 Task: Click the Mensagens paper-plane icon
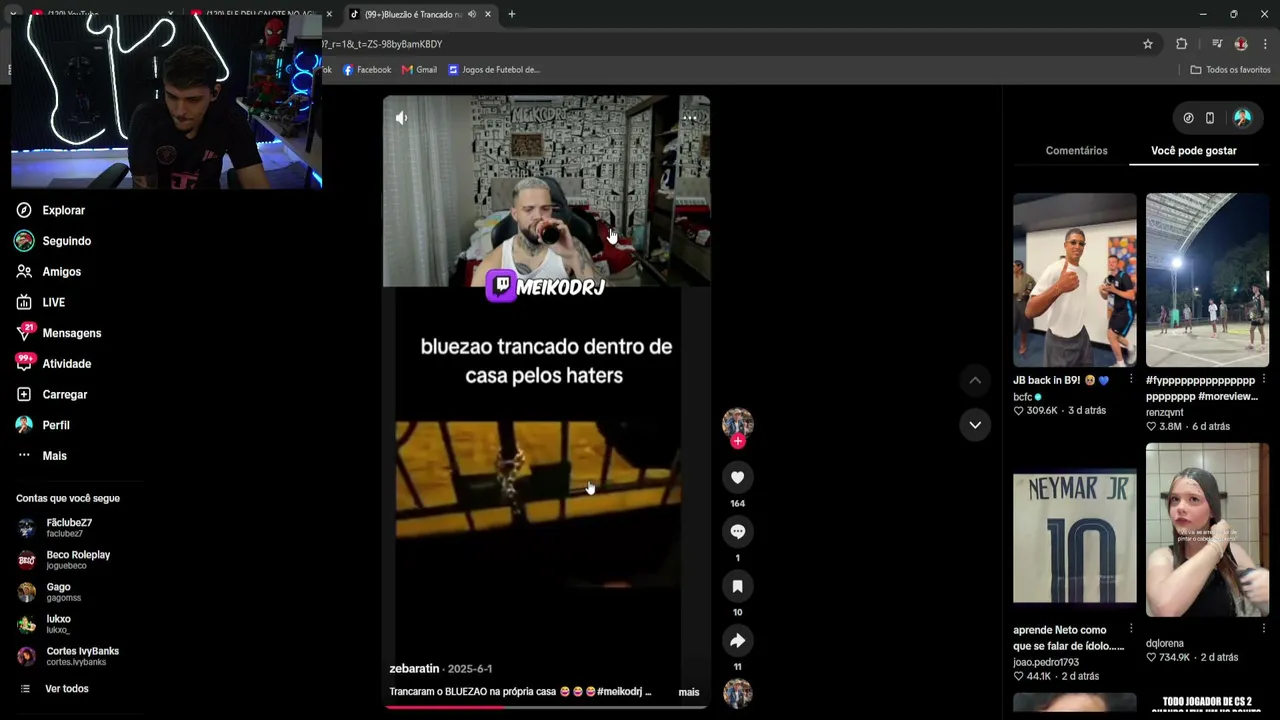click(x=24, y=333)
